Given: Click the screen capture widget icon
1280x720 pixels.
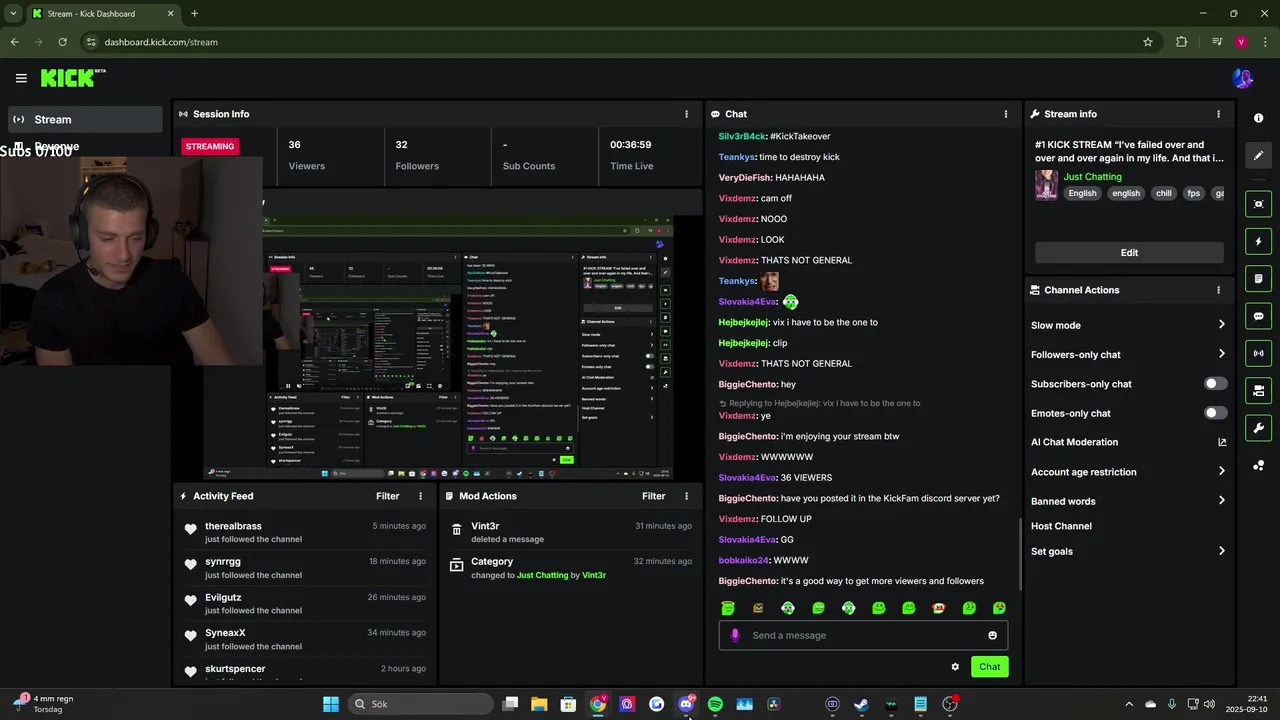Looking at the screenshot, I should pos(1258,204).
